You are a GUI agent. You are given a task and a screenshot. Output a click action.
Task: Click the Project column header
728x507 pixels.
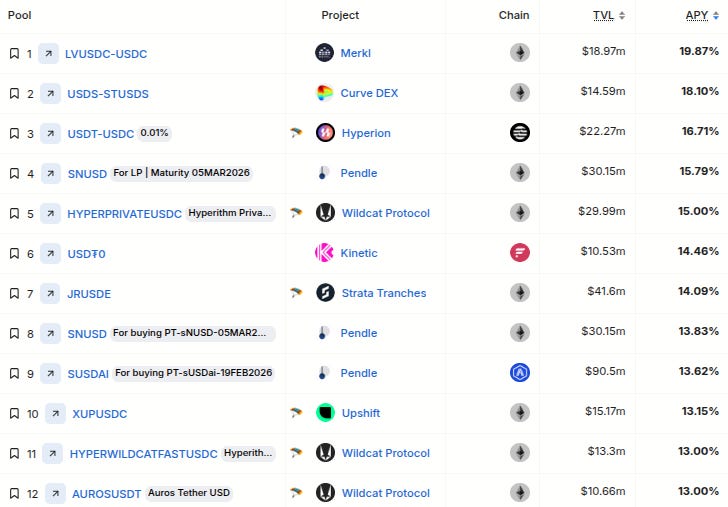point(340,15)
